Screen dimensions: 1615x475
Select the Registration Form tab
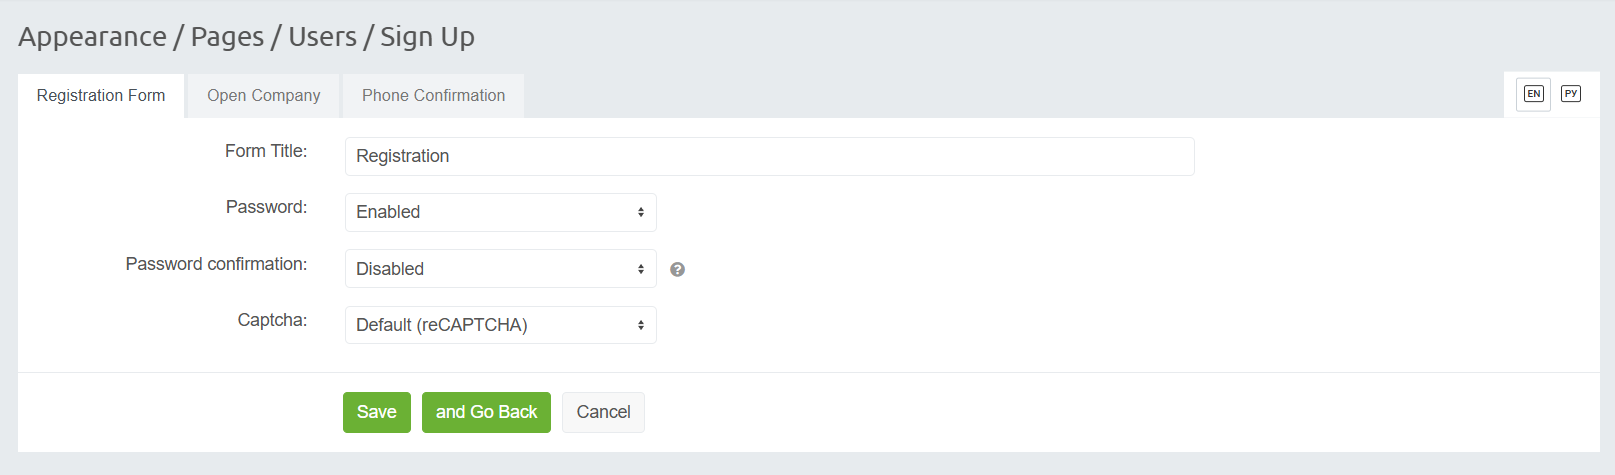point(101,96)
